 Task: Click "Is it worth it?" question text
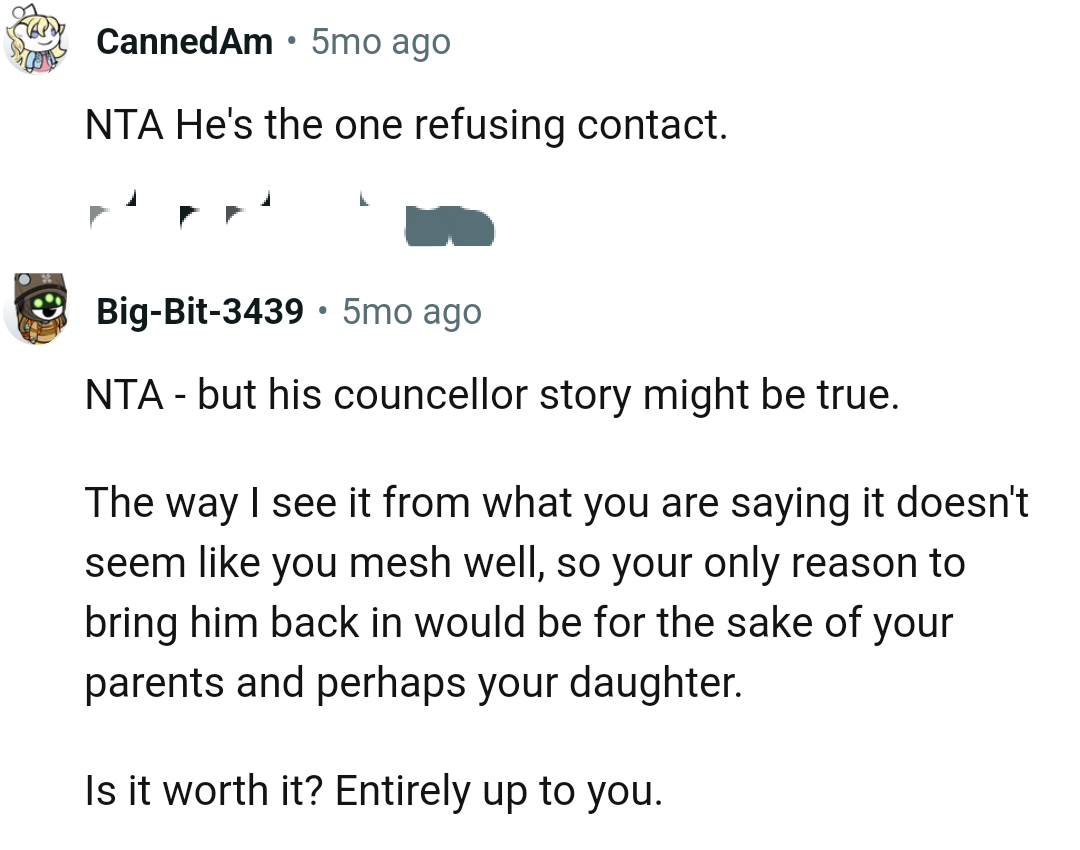coord(205,791)
